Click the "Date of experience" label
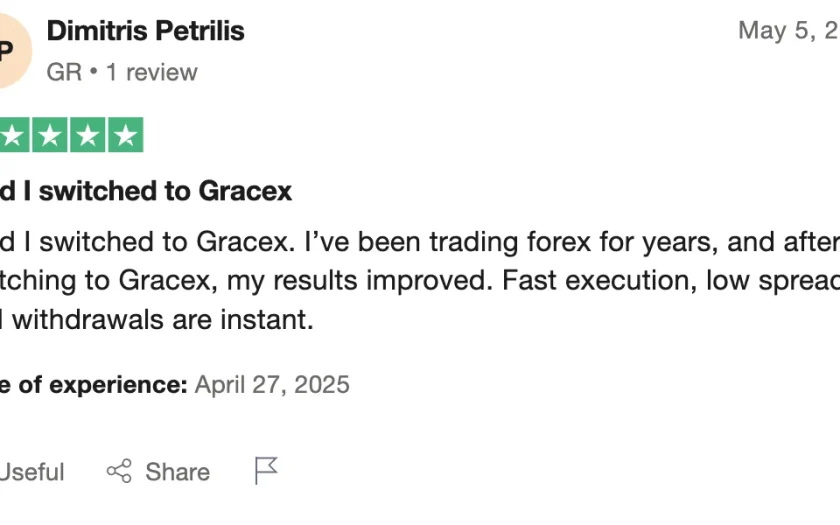This screenshot has height=525, width=840. tap(93, 385)
